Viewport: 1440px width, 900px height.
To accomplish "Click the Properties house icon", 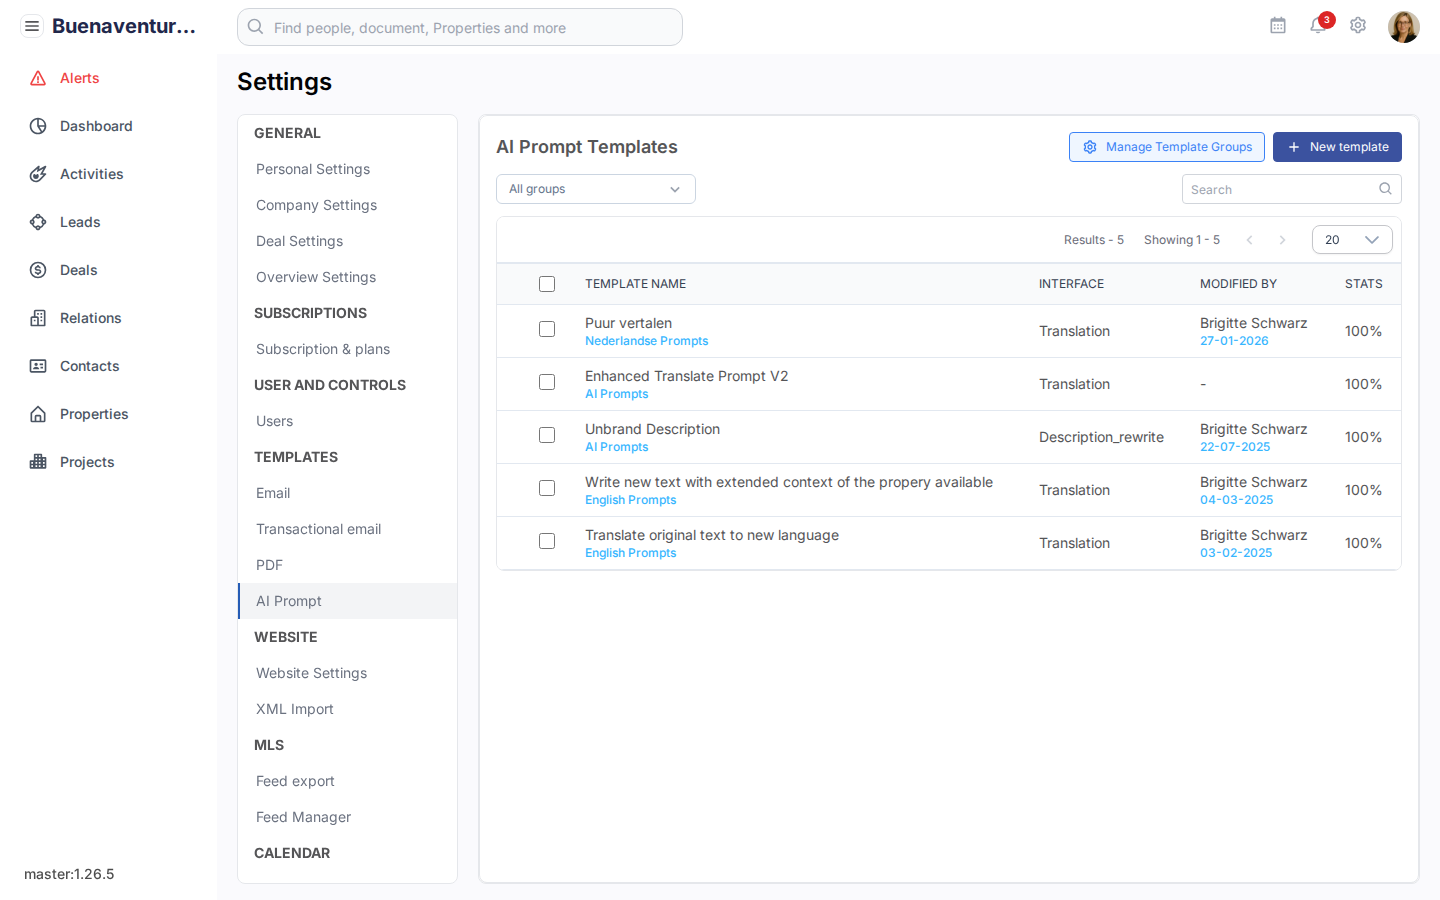I will point(38,414).
